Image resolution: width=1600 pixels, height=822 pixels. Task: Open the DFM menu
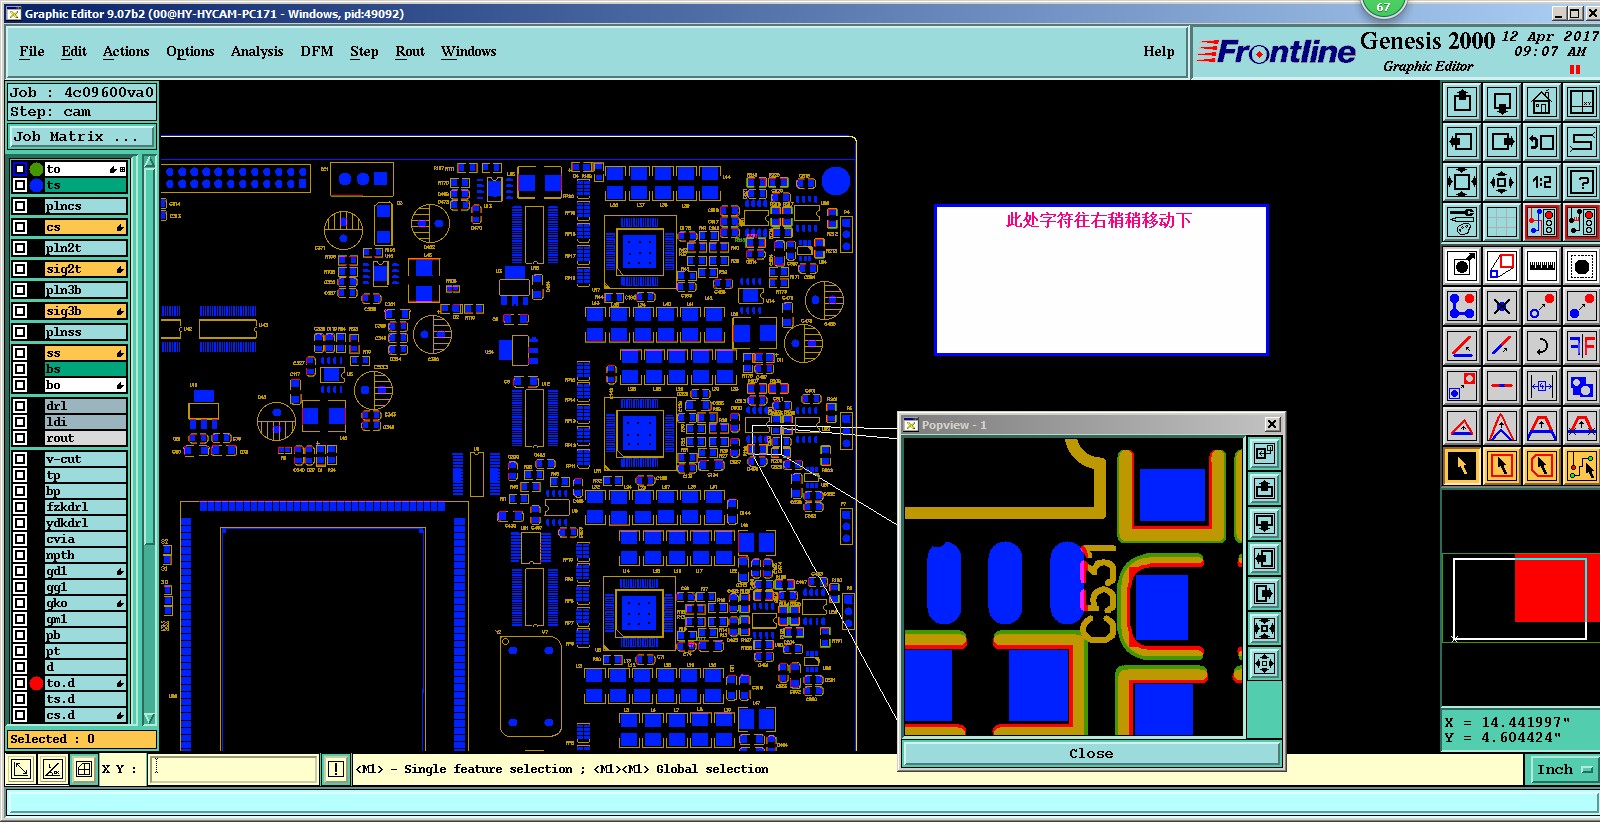(317, 52)
